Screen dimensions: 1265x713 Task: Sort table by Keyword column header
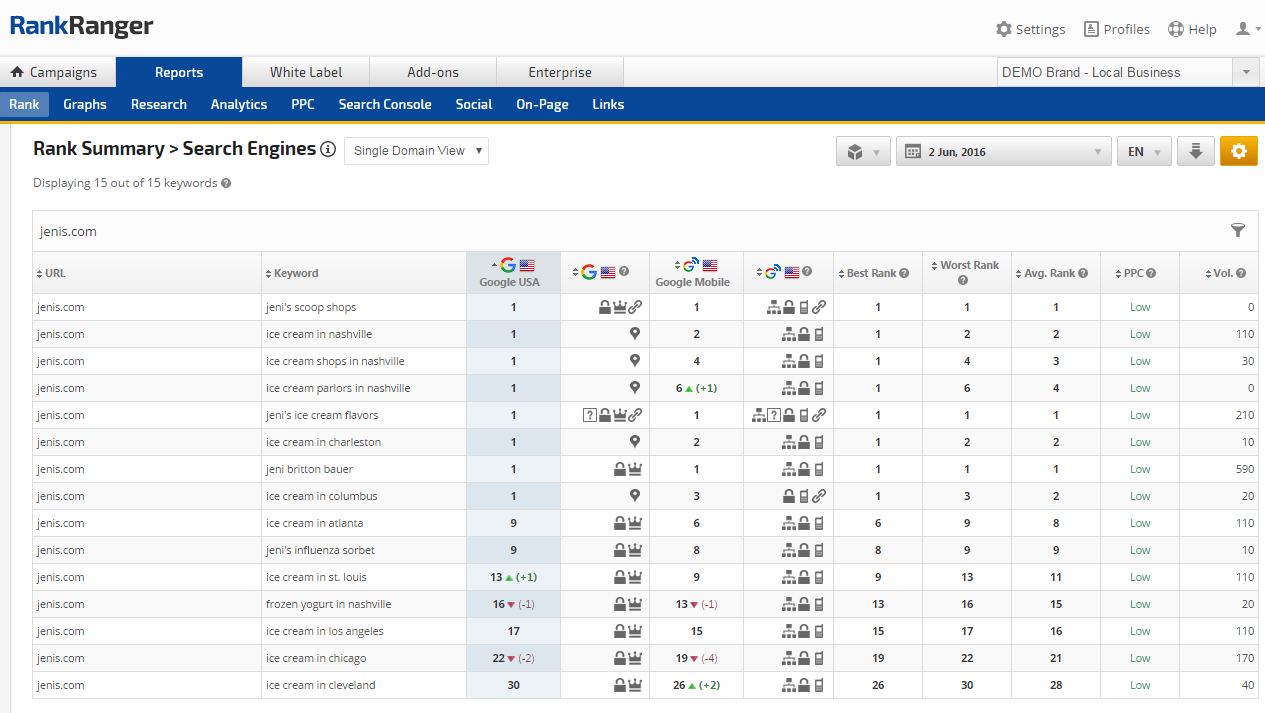296,273
